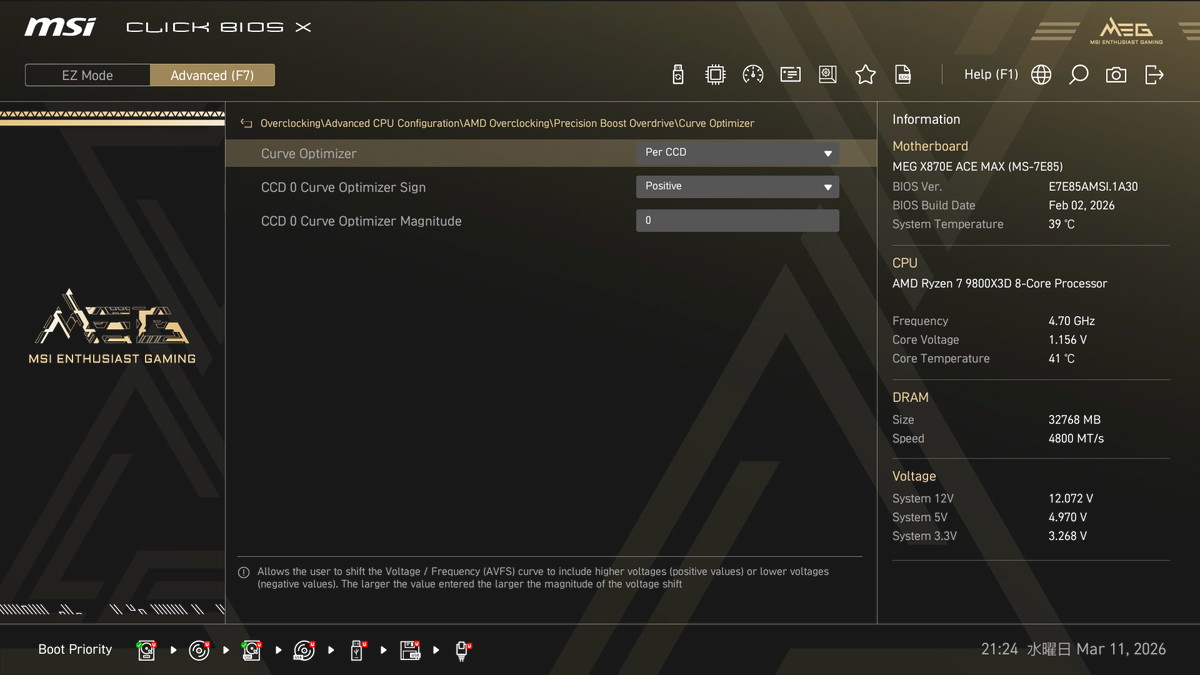Open the CCD 0 Curve Optimizer Sign dropdown
The image size is (1200, 675).
pos(737,187)
